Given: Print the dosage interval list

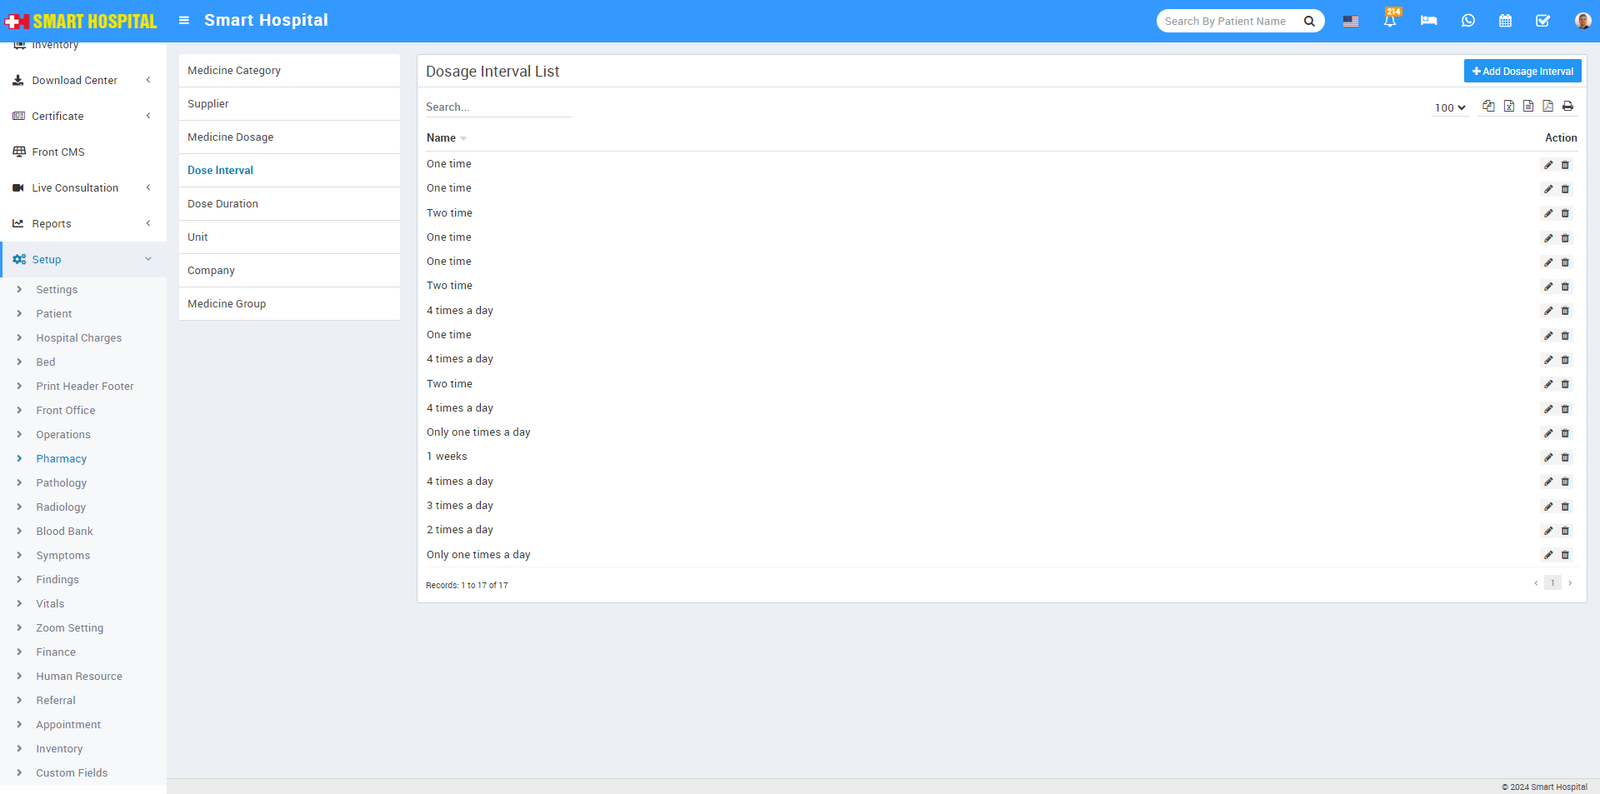Looking at the screenshot, I should (1567, 106).
